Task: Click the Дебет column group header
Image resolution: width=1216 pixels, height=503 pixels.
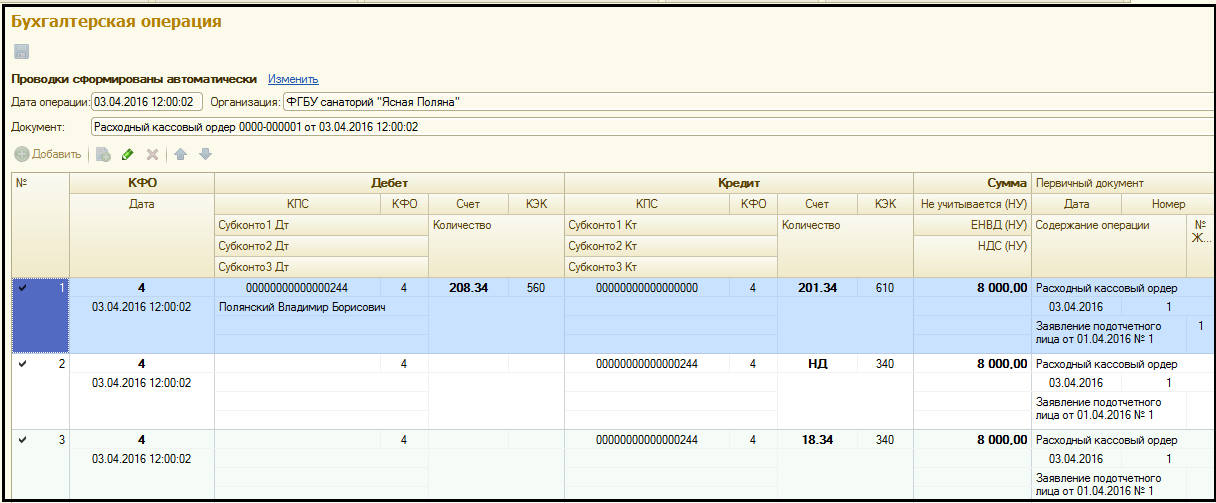Action: click(389, 183)
